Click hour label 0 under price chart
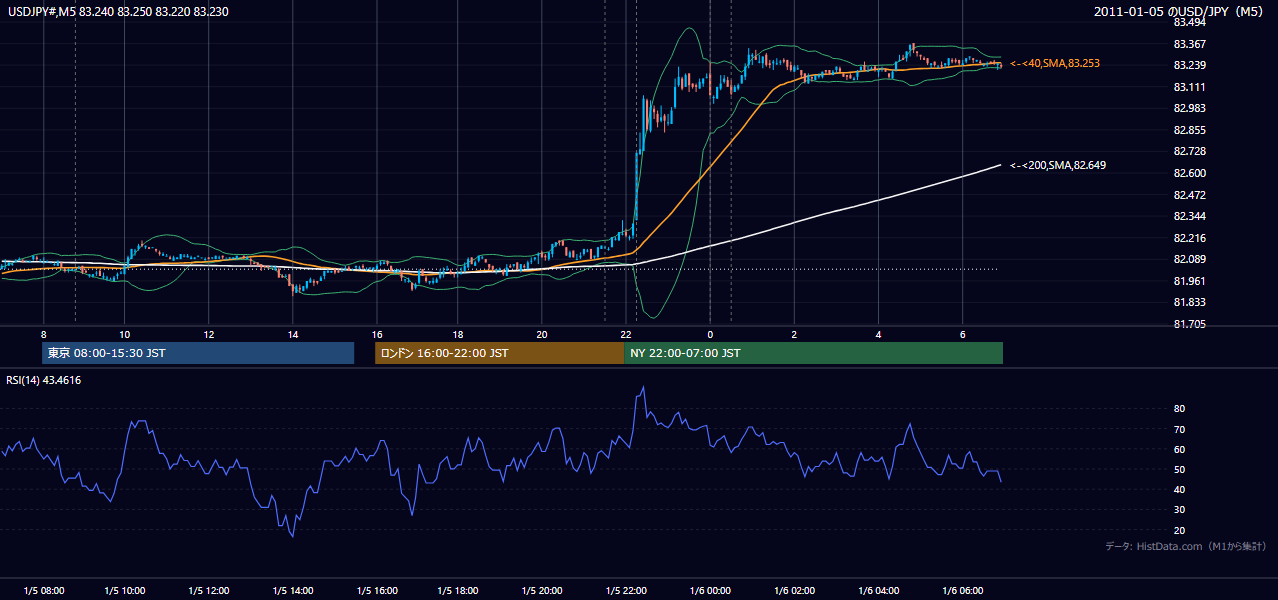 point(710,333)
